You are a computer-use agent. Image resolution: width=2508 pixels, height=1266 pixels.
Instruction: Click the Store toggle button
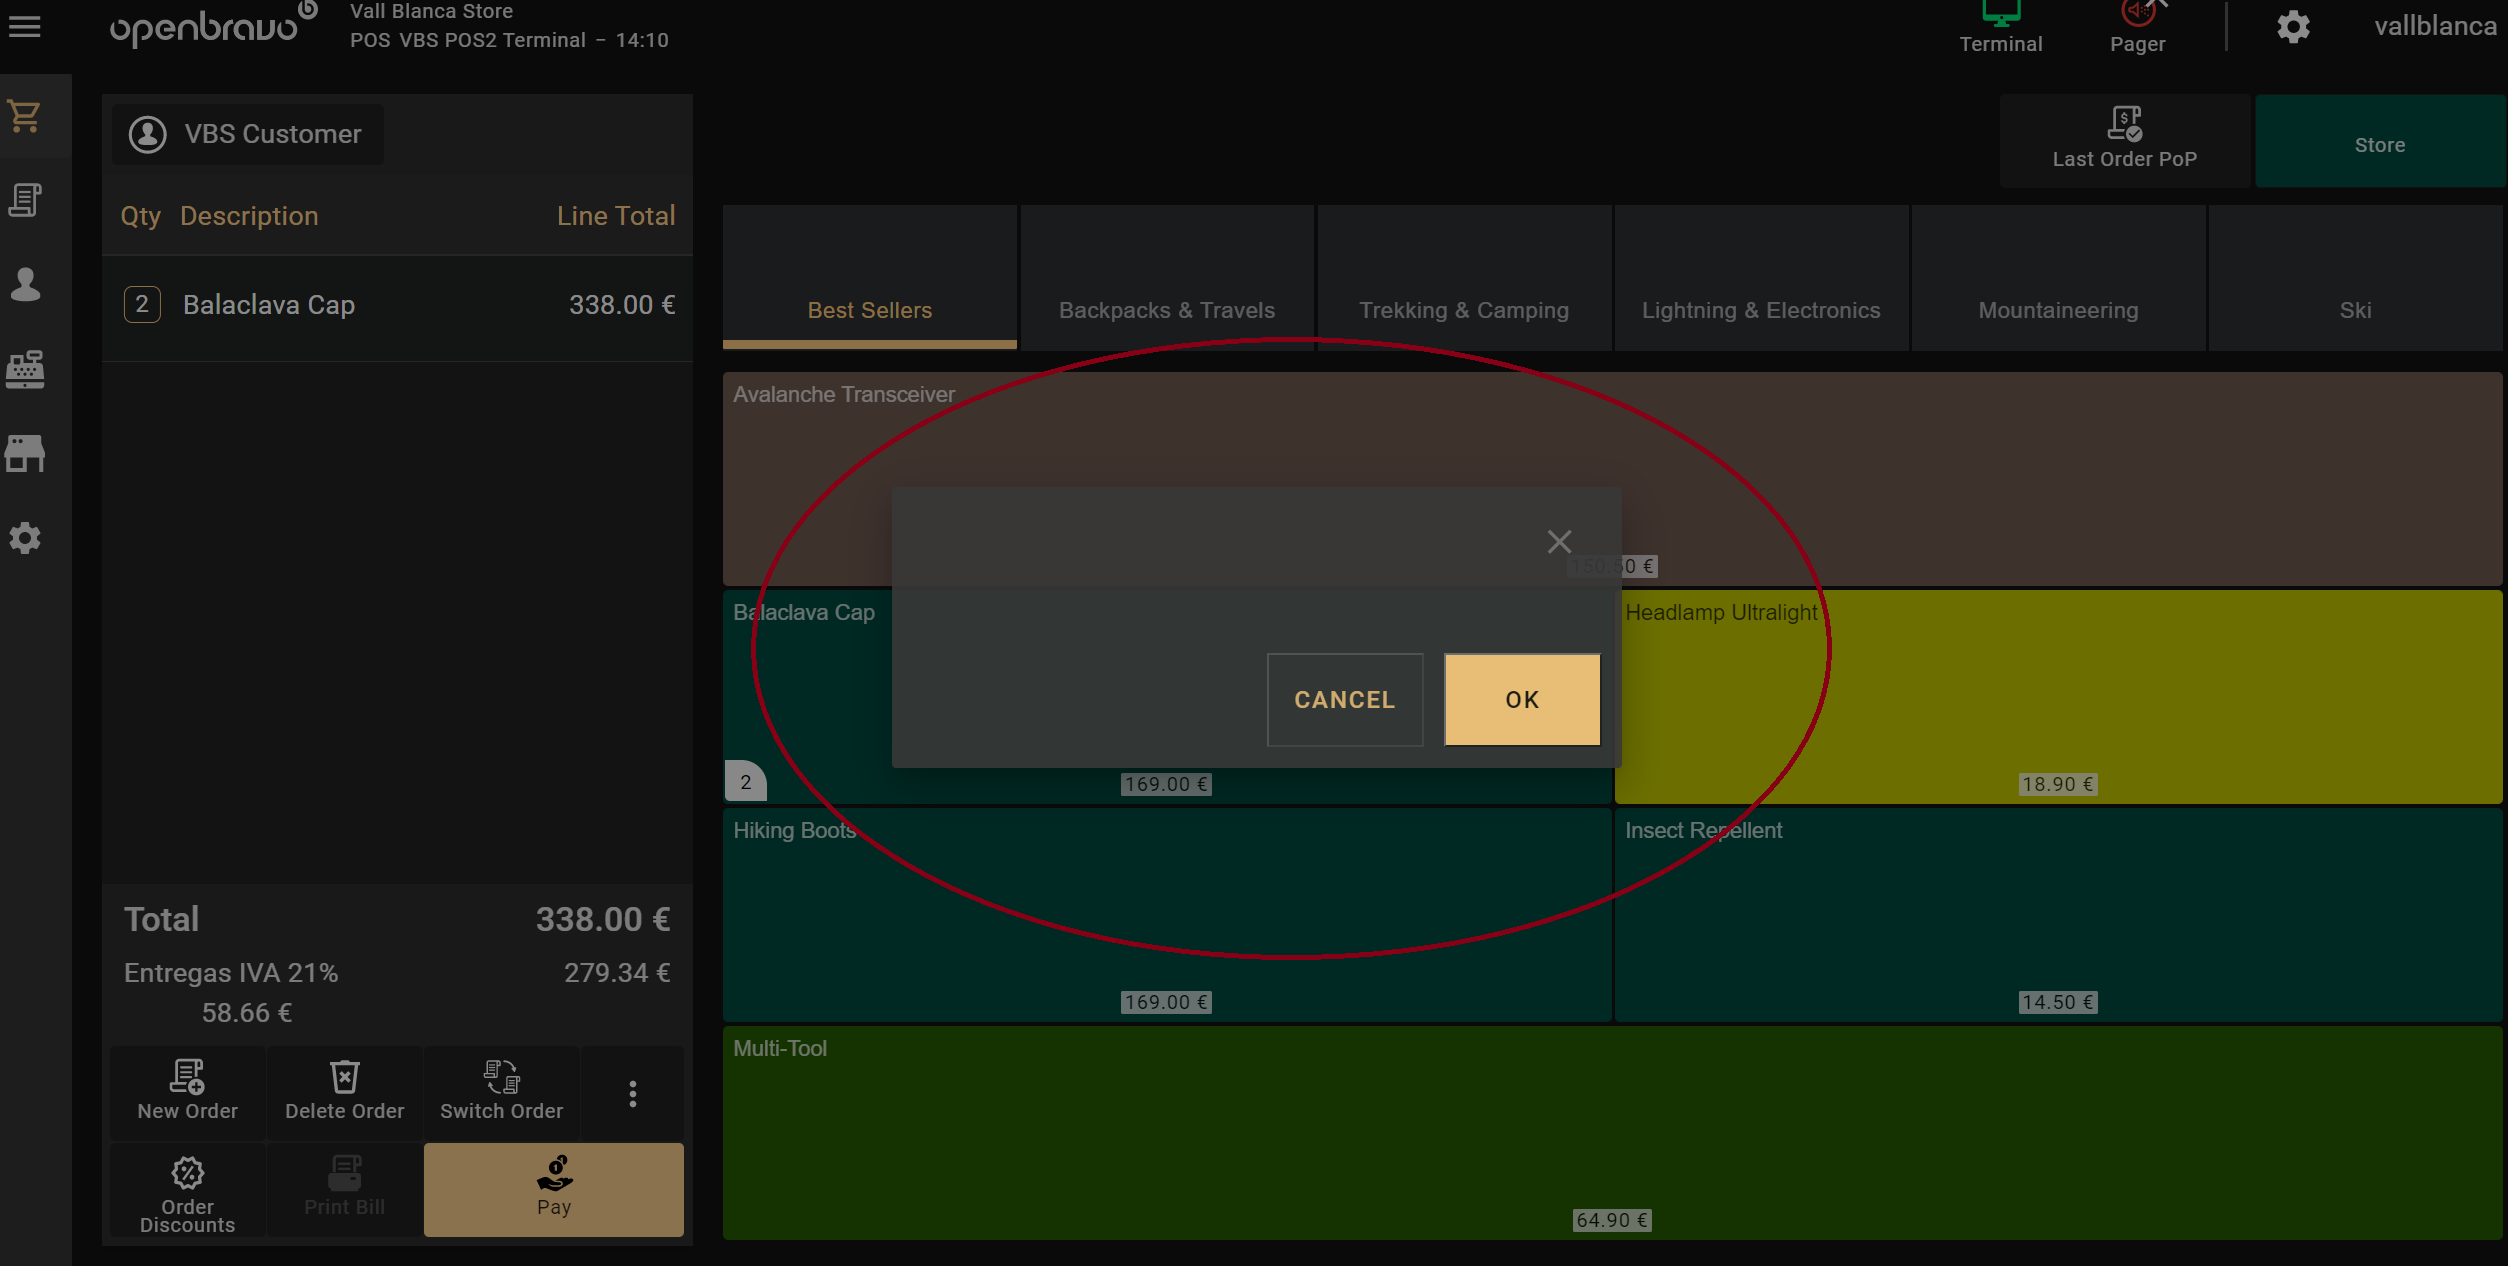point(2379,144)
